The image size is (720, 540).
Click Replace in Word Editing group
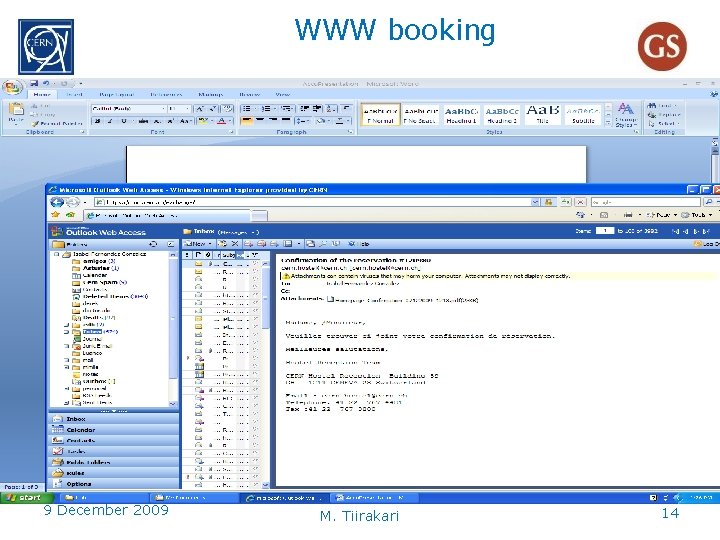pyautogui.click(x=664, y=115)
